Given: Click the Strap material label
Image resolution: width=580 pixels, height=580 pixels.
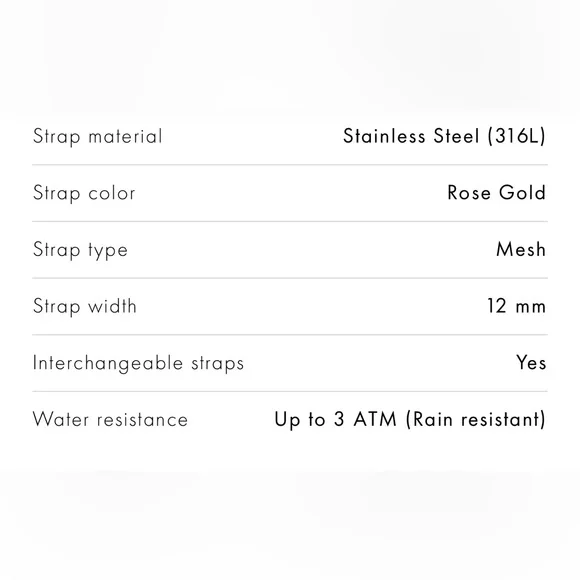Looking at the screenshot, I should (x=98, y=136).
